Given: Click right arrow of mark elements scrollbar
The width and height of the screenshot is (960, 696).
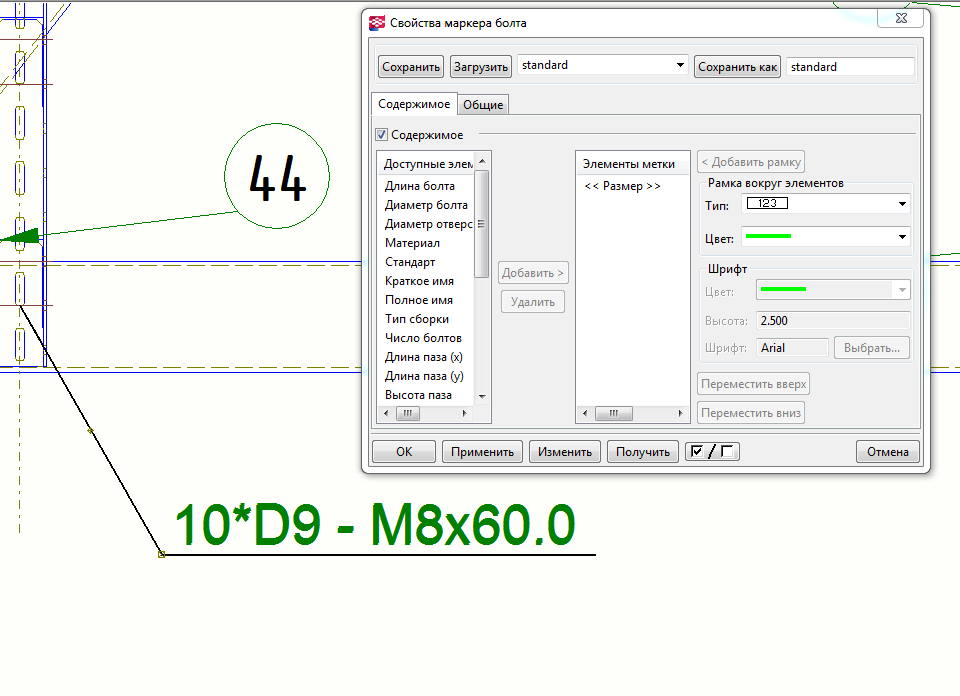Looking at the screenshot, I should tap(680, 414).
